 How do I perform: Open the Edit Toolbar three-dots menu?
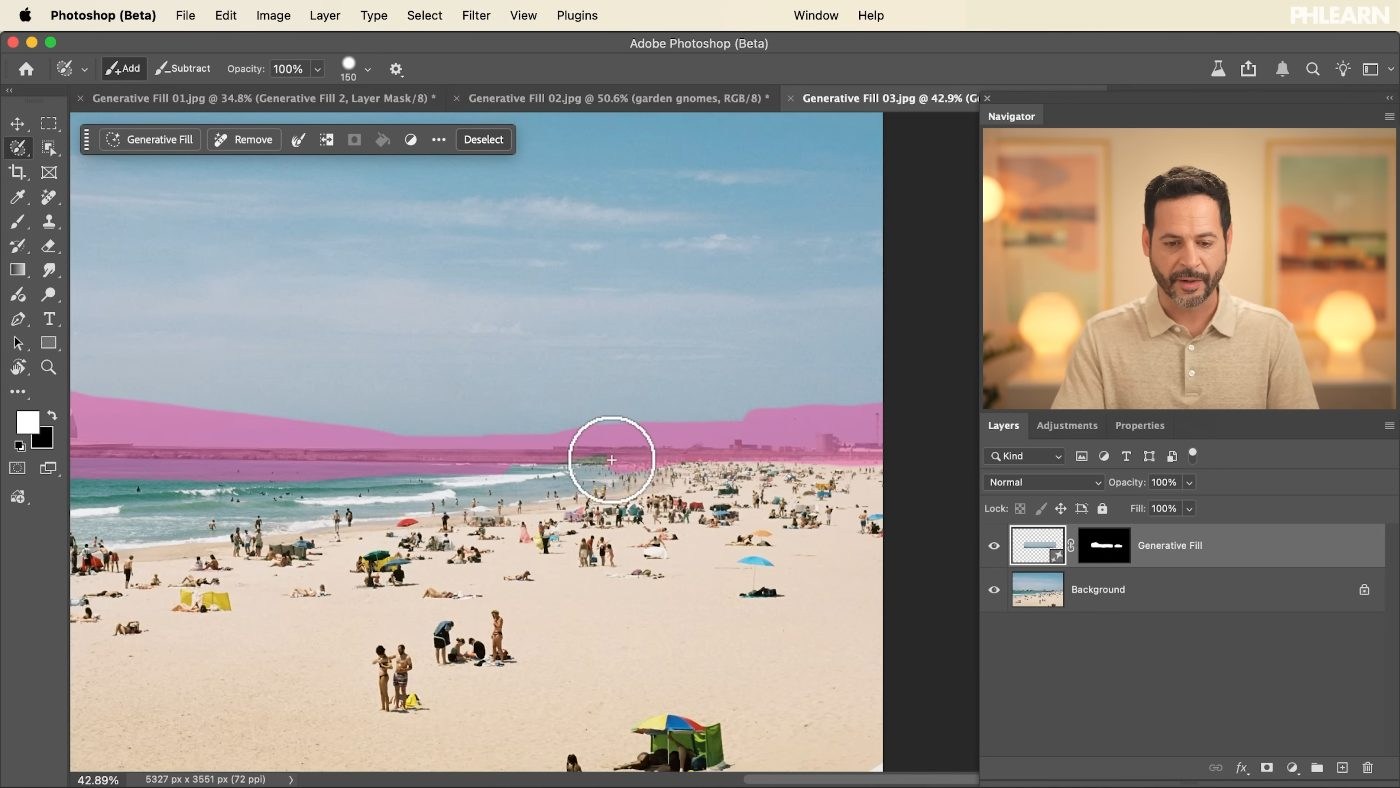18,392
